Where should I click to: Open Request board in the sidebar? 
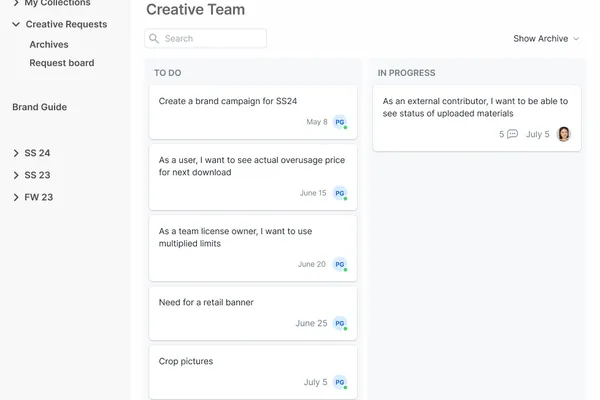point(62,63)
